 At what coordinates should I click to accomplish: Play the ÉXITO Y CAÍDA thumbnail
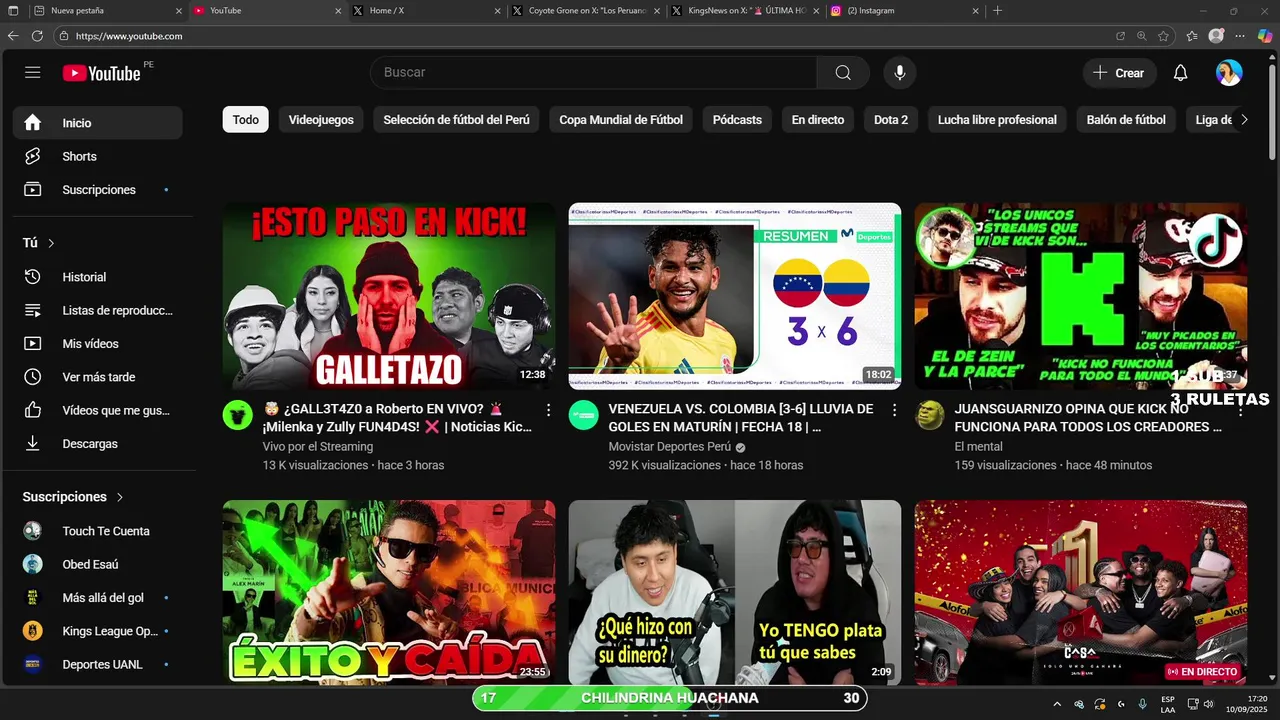pyautogui.click(x=389, y=592)
